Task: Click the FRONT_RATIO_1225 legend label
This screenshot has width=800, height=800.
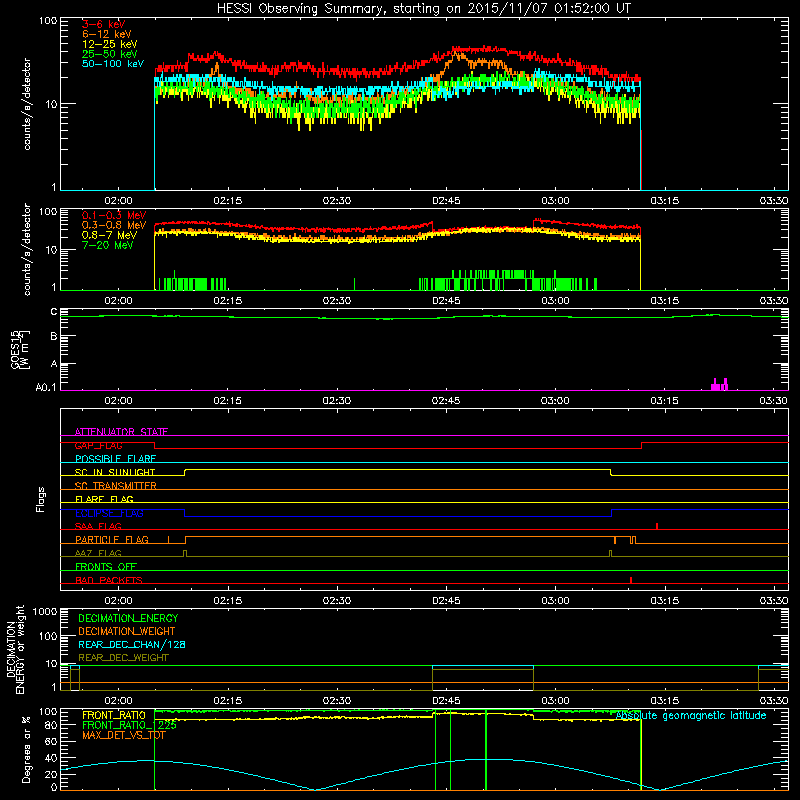Action: tap(129, 725)
